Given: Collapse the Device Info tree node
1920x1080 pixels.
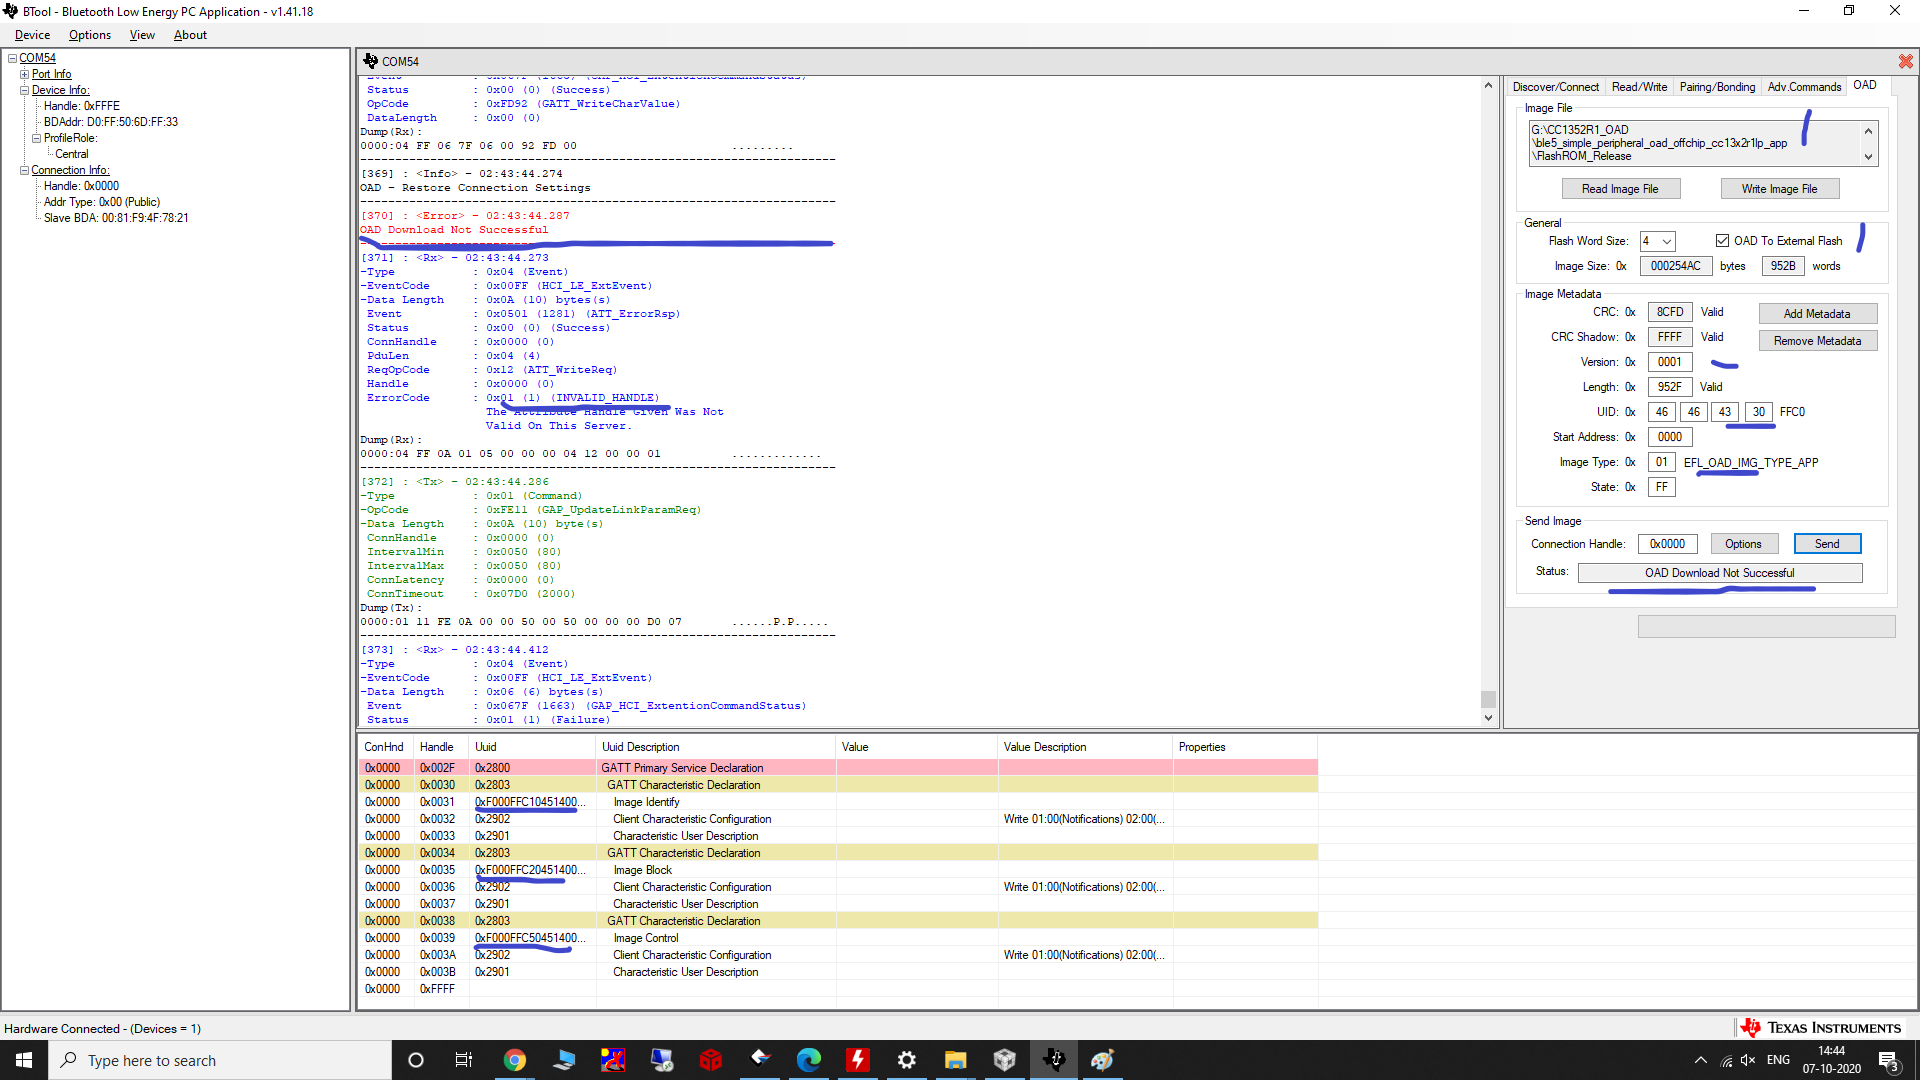Looking at the screenshot, I should 25,90.
